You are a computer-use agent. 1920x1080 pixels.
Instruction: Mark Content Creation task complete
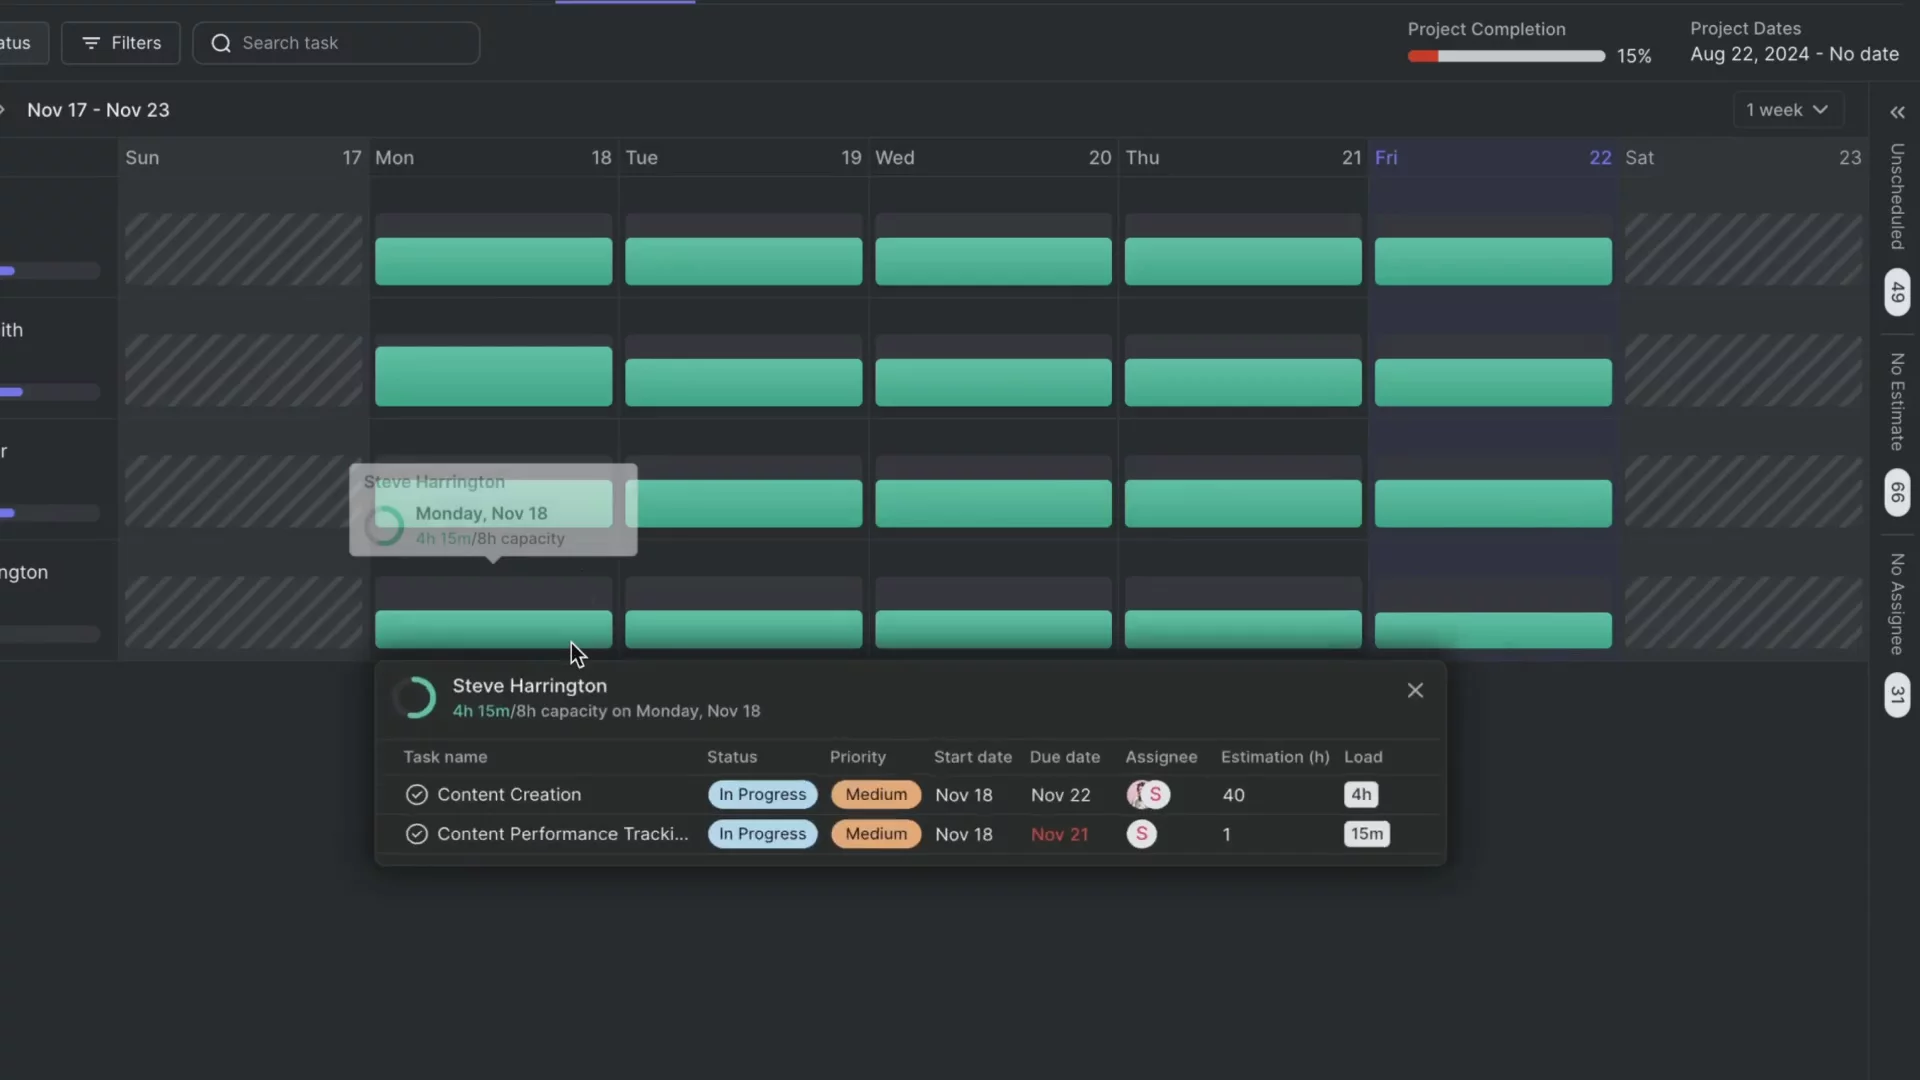(x=416, y=794)
